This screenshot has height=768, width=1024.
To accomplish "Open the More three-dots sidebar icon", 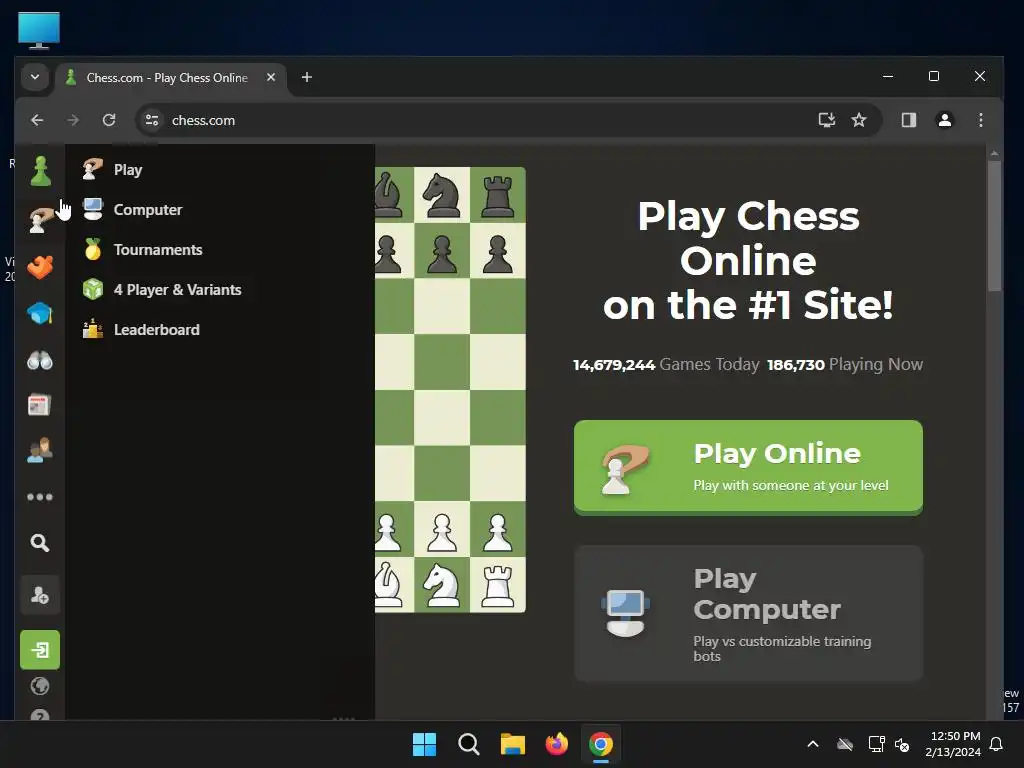I will coord(40,497).
